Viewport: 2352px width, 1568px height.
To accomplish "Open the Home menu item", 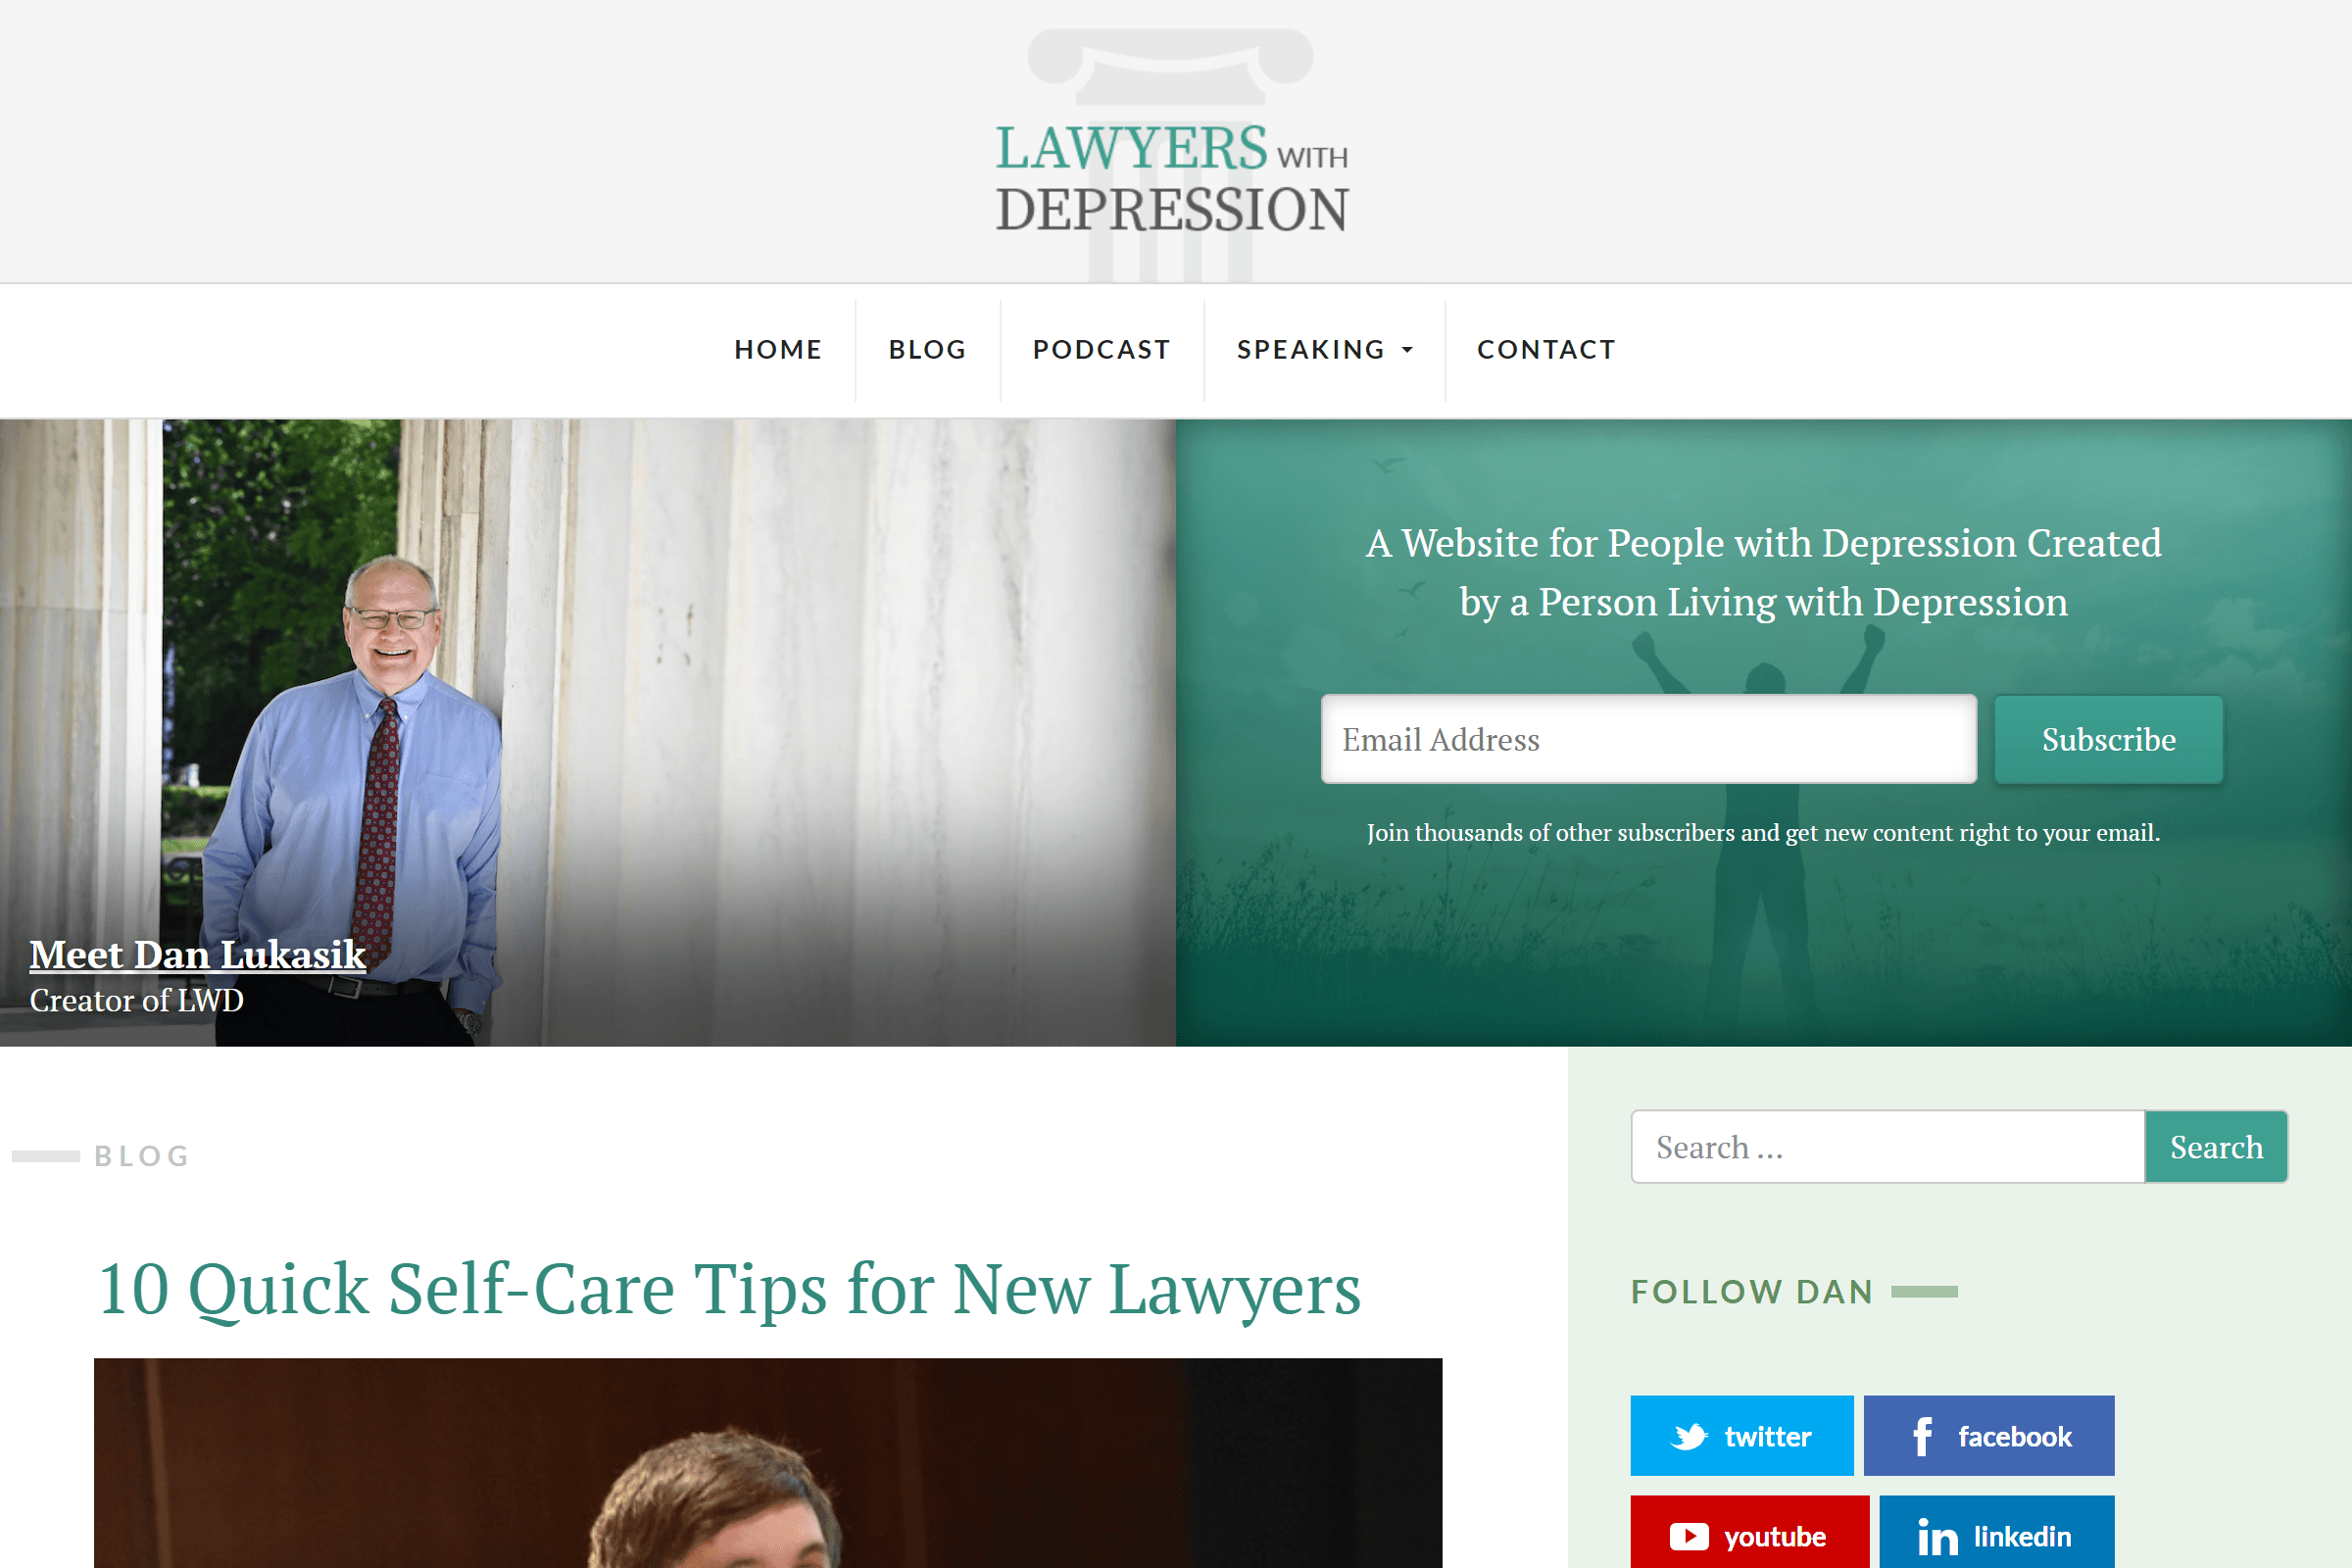I will (778, 349).
